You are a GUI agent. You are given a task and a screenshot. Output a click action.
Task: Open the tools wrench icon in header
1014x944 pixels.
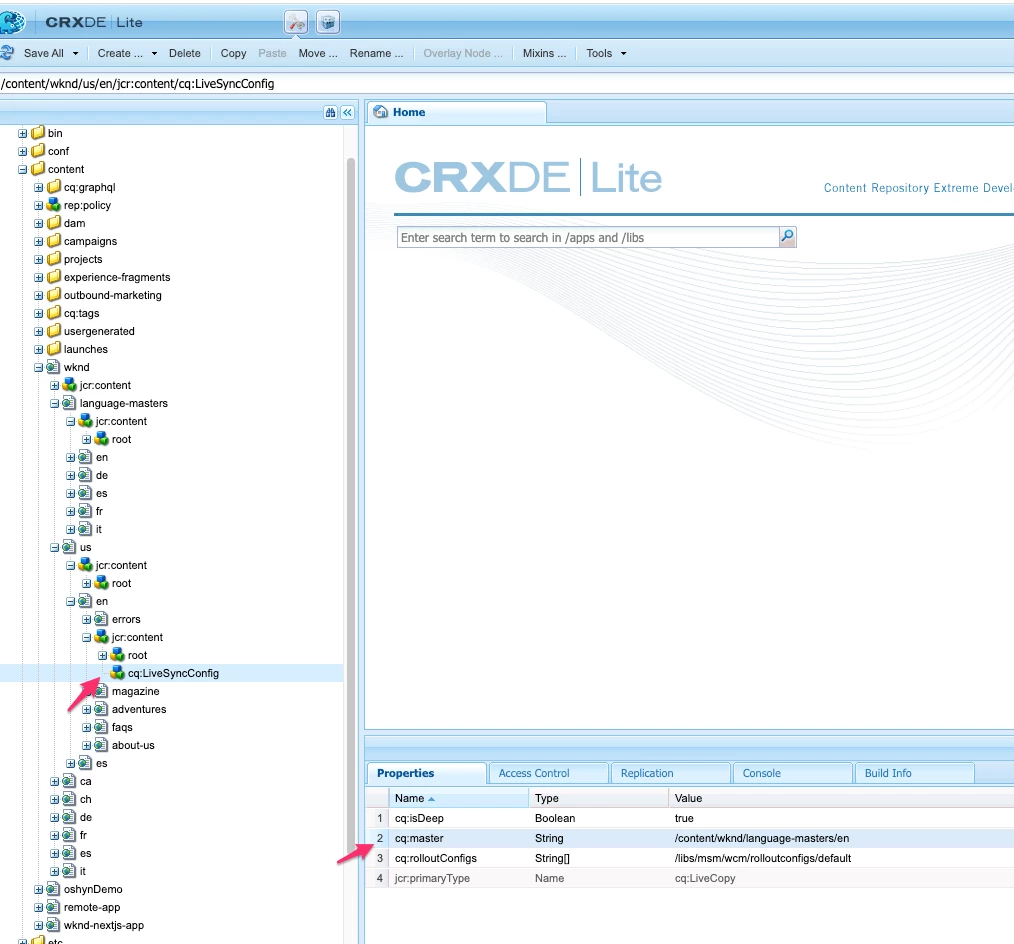click(x=296, y=23)
